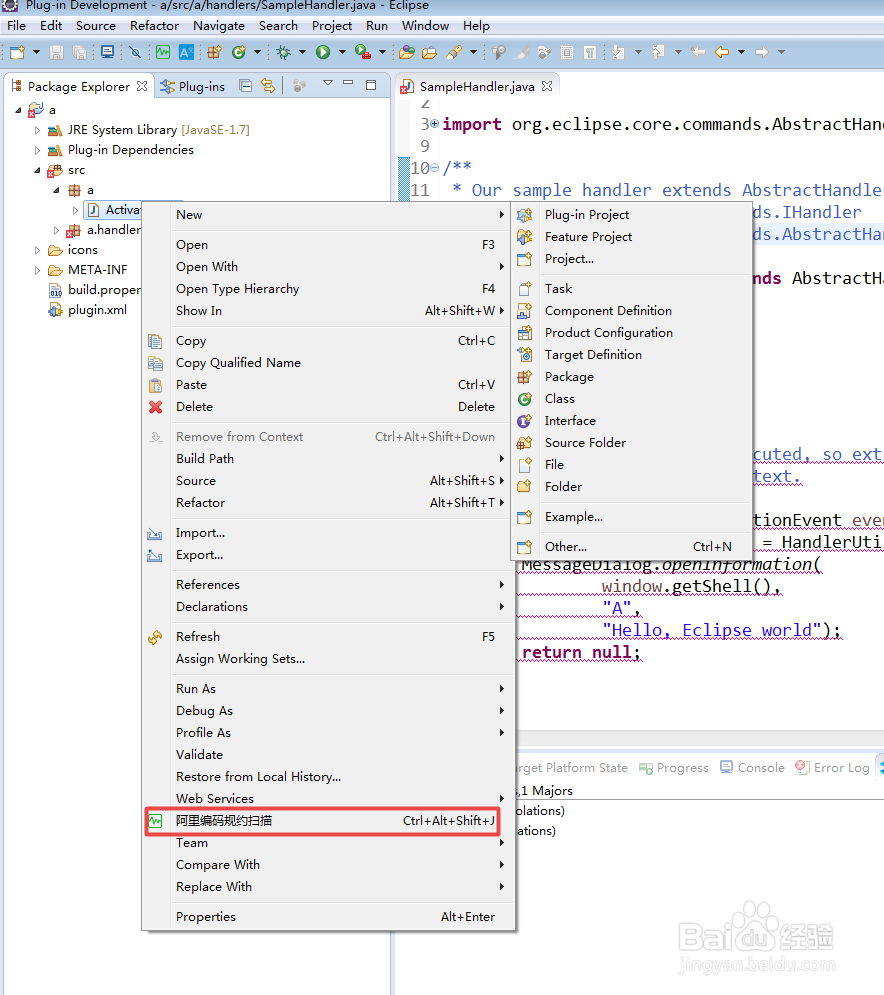The image size is (884, 995).
Task: Click the New wizard toolbar icon
Action: [17, 52]
